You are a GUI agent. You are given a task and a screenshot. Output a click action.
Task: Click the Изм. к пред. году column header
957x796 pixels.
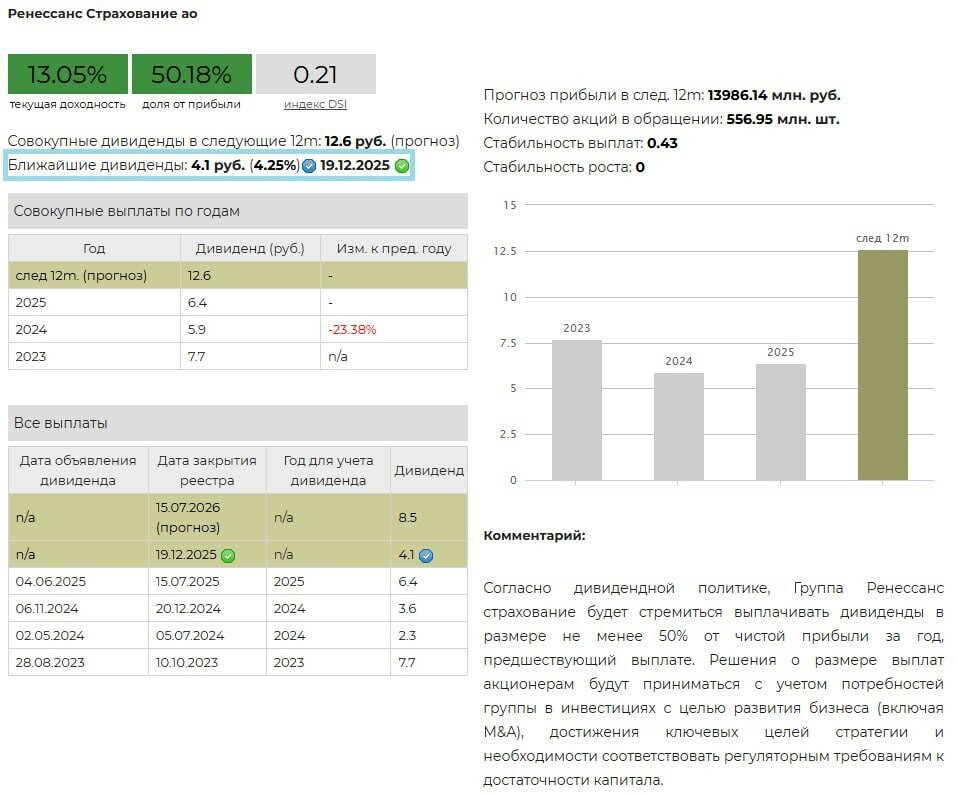[393, 249]
